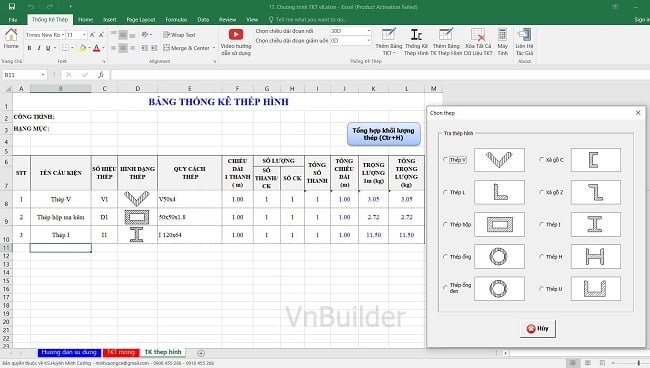The image size is (650, 368).
Task: Select the Xà gồ C radio button
Action: pos(541,160)
